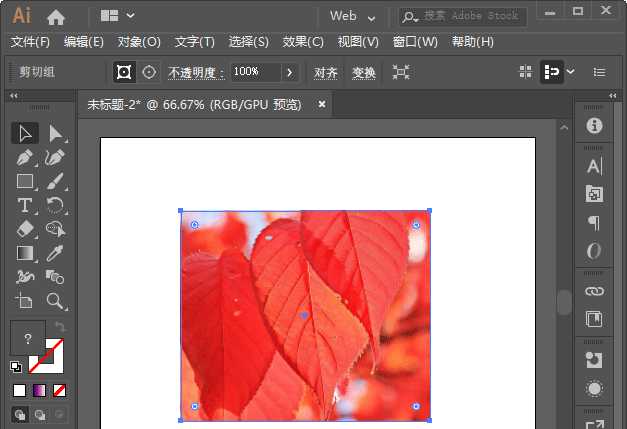Activate the Type tool
627x429 pixels.
[25, 205]
